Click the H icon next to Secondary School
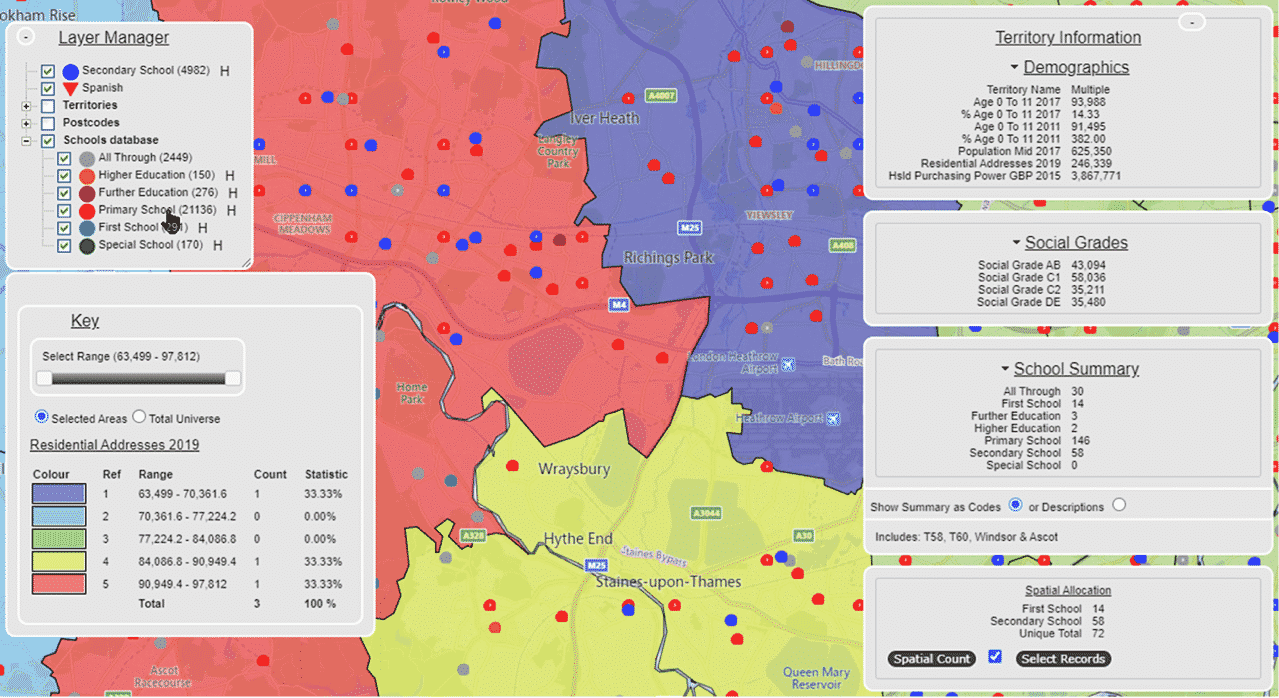The image size is (1279, 698). [224, 71]
